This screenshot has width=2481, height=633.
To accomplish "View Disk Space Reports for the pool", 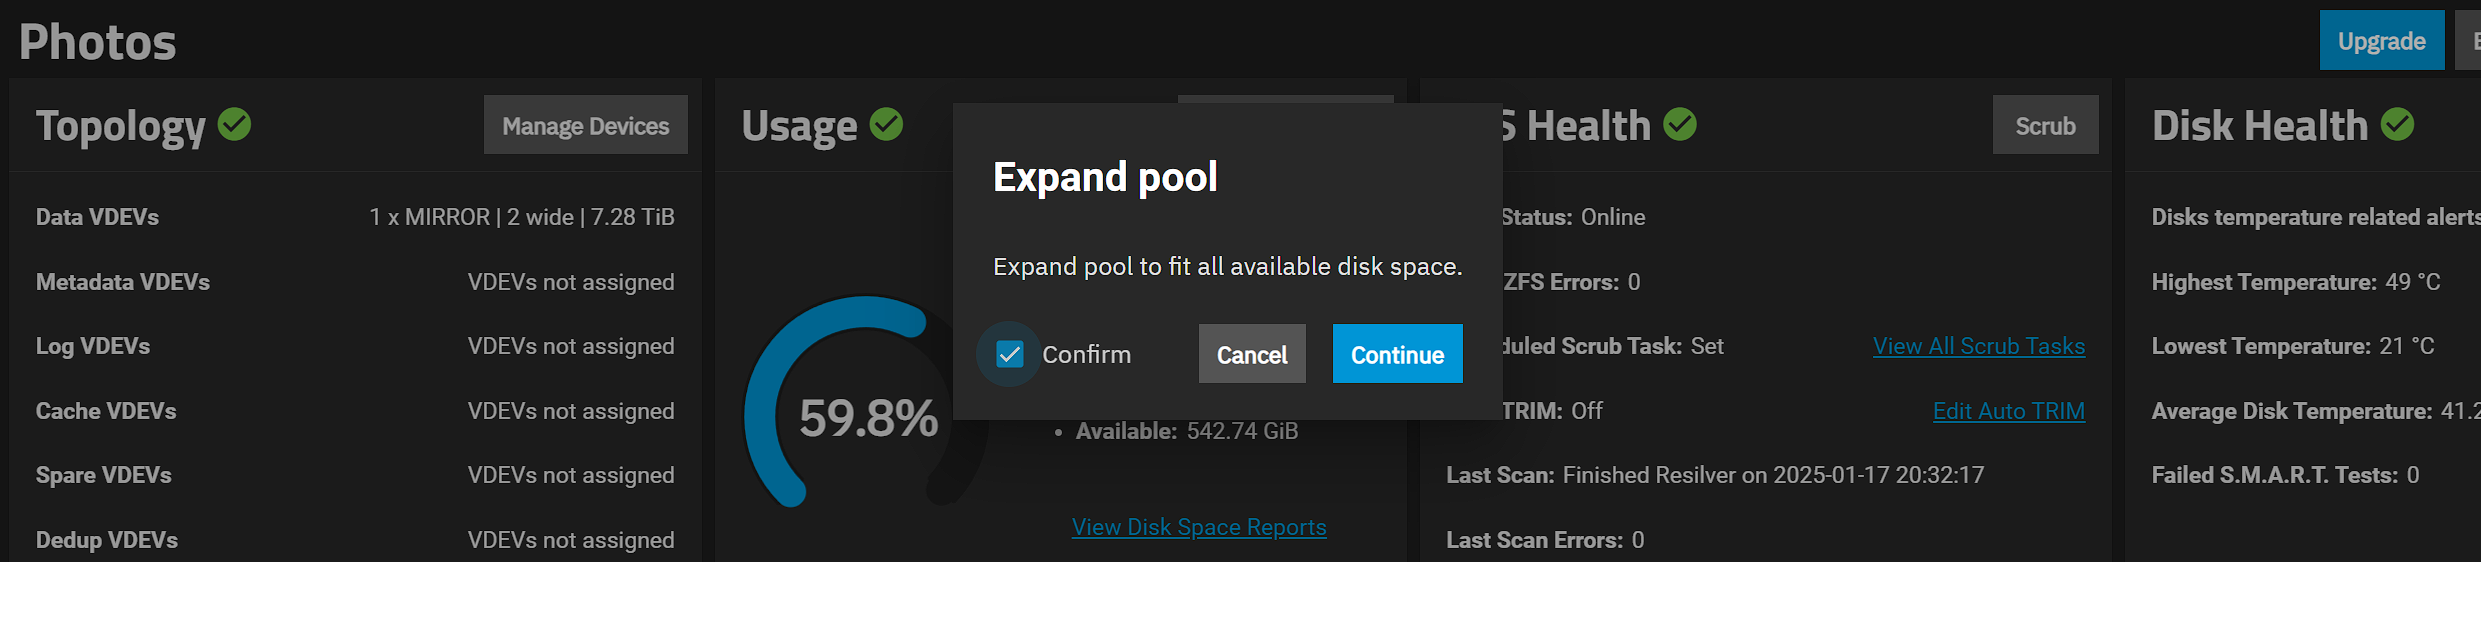I will click(x=1198, y=527).
